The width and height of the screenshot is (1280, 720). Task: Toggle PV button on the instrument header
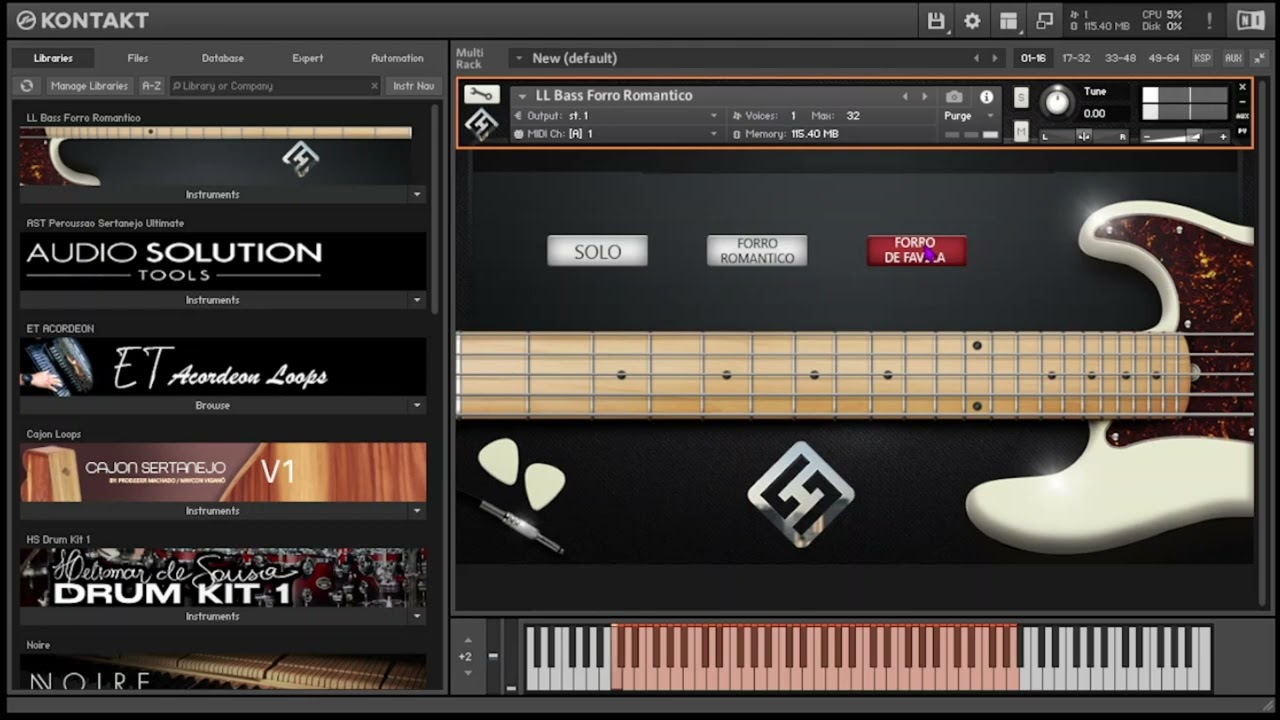(1243, 130)
